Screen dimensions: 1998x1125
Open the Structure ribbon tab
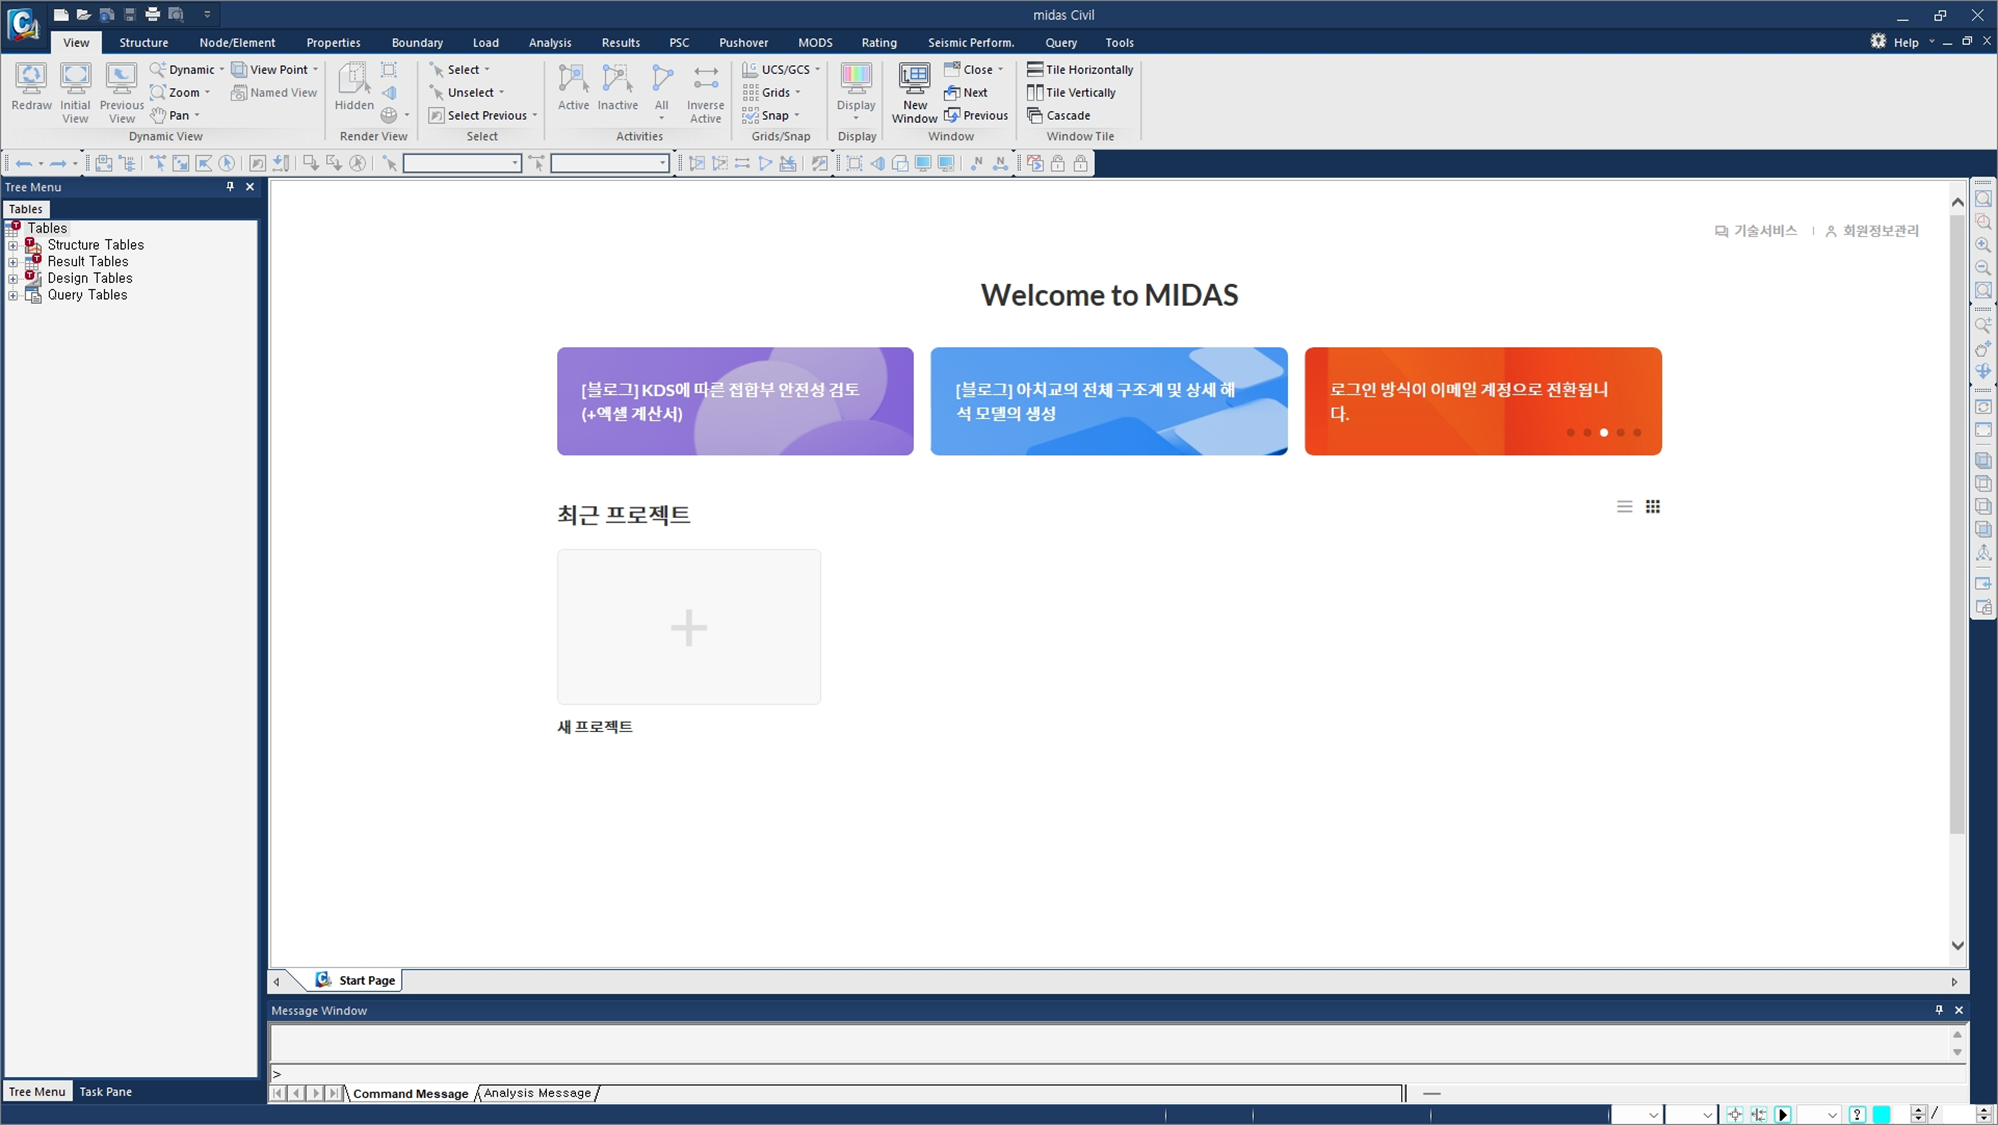coord(144,42)
